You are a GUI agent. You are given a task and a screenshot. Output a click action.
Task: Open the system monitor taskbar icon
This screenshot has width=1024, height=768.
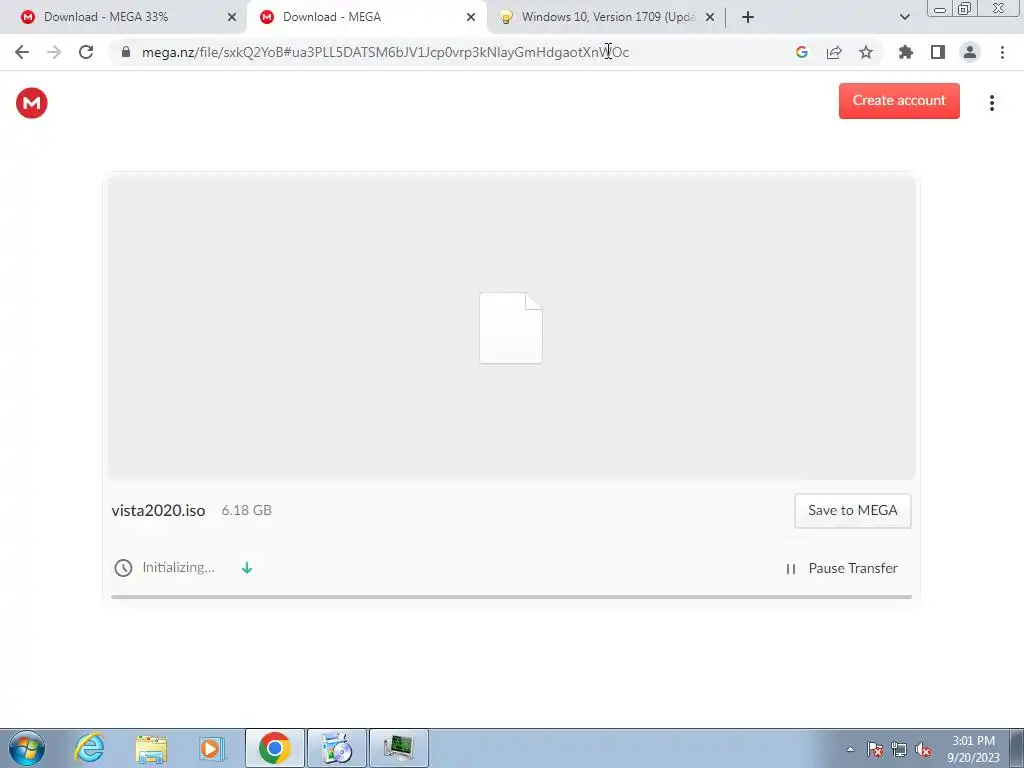[x=399, y=748]
